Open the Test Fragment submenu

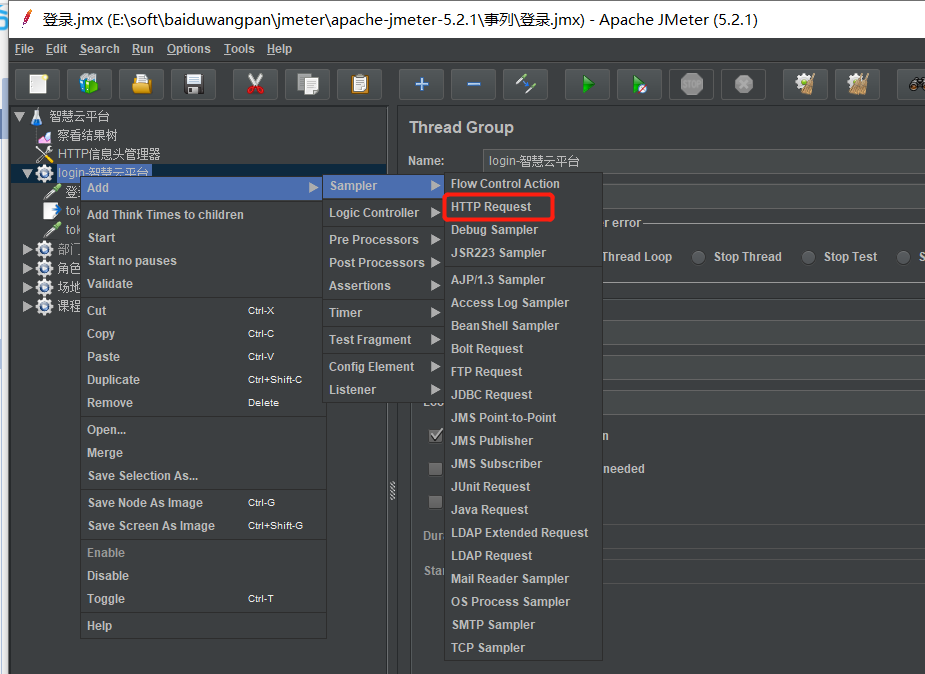(383, 340)
